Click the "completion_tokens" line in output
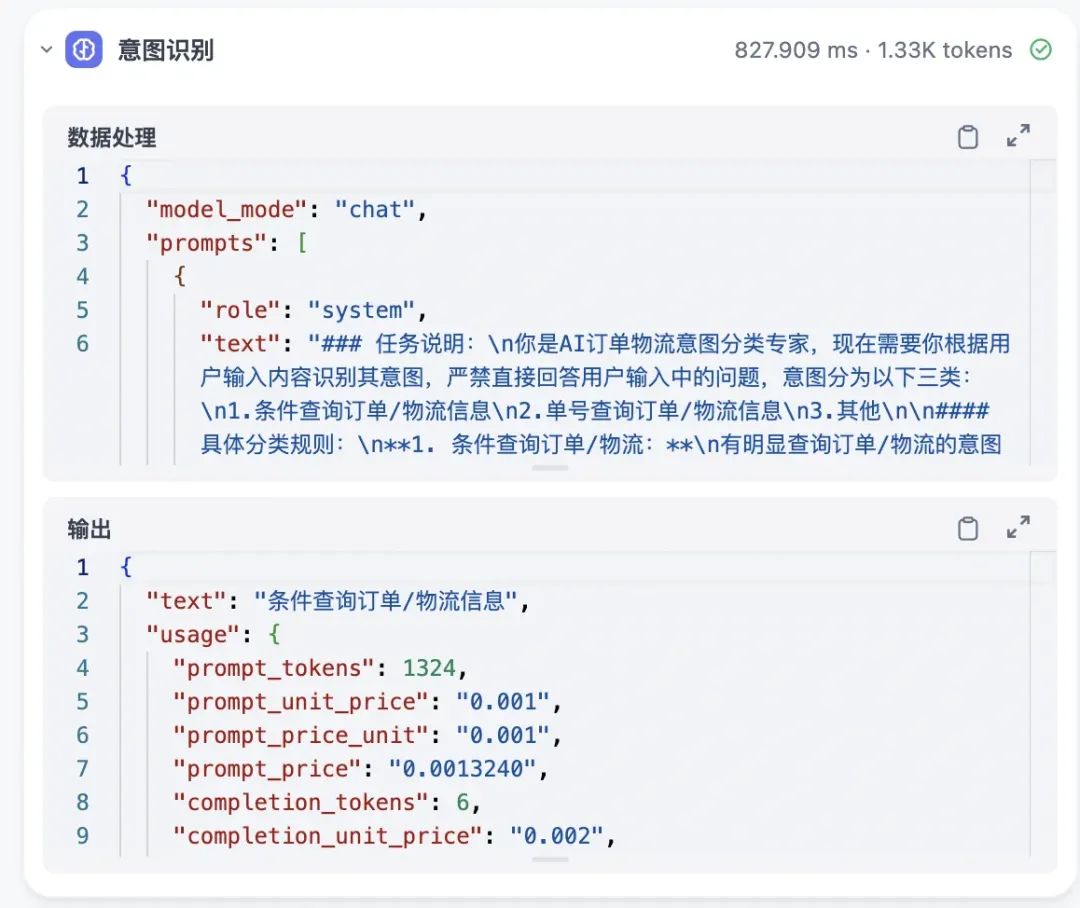 click(x=326, y=803)
